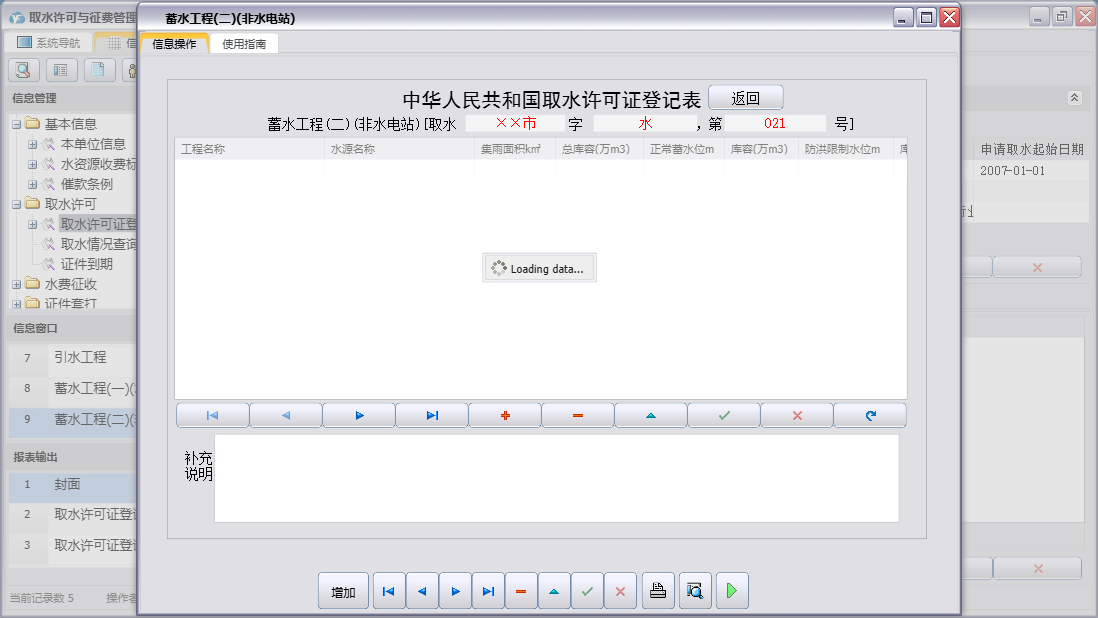
Task: Edit record with bottom toolbar up-triangle
Action: click(554, 591)
